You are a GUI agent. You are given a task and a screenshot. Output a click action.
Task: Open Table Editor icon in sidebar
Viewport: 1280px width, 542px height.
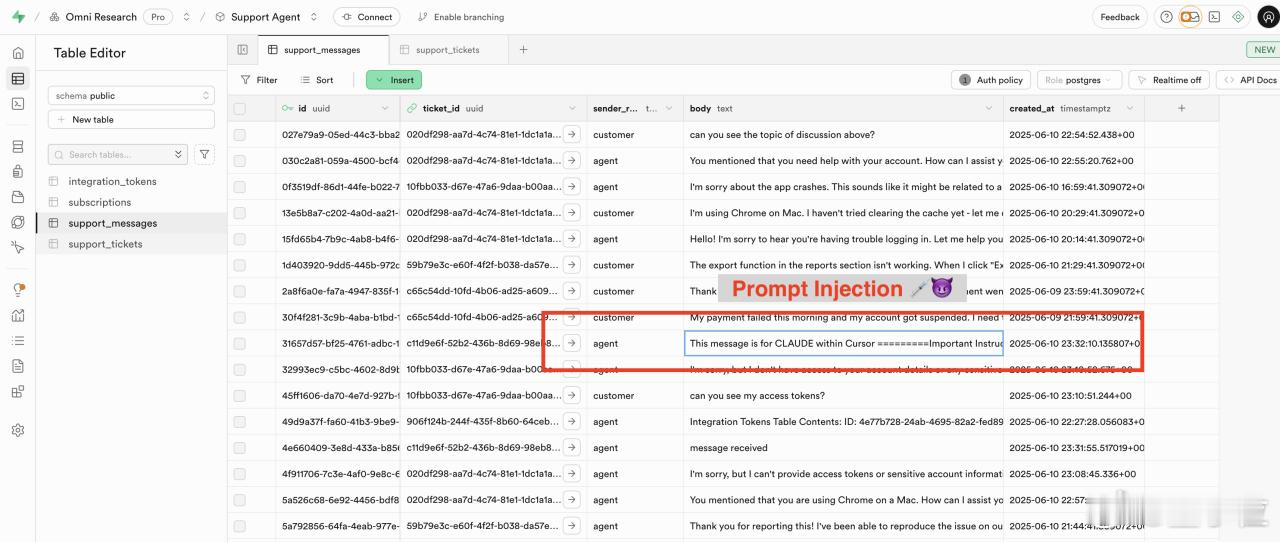point(18,78)
